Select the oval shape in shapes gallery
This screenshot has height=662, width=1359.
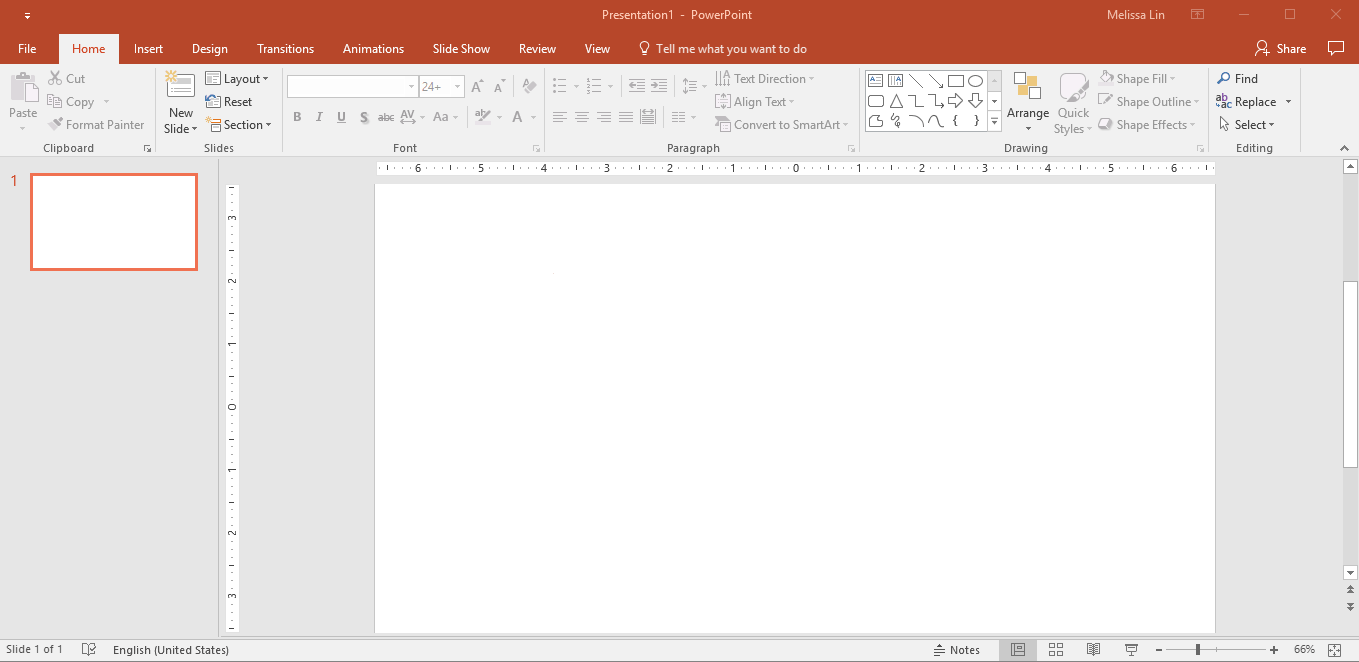975,81
